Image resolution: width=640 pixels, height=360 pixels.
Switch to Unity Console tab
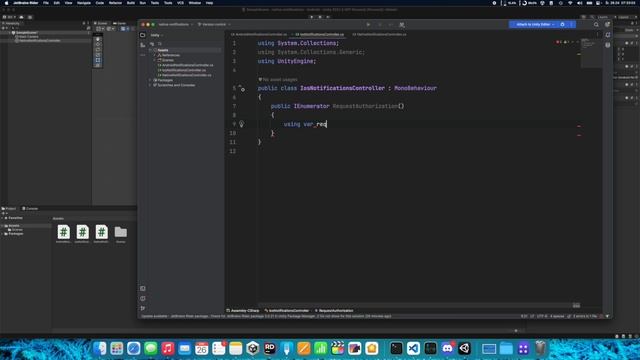(x=30, y=209)
